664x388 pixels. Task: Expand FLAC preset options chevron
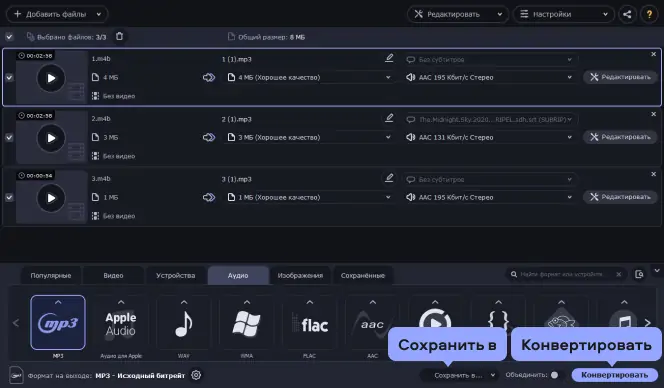(310, 302)
